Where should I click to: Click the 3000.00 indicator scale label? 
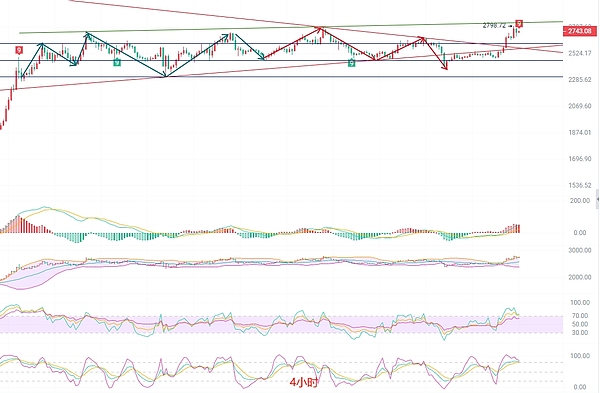click(x=580, y=250)
